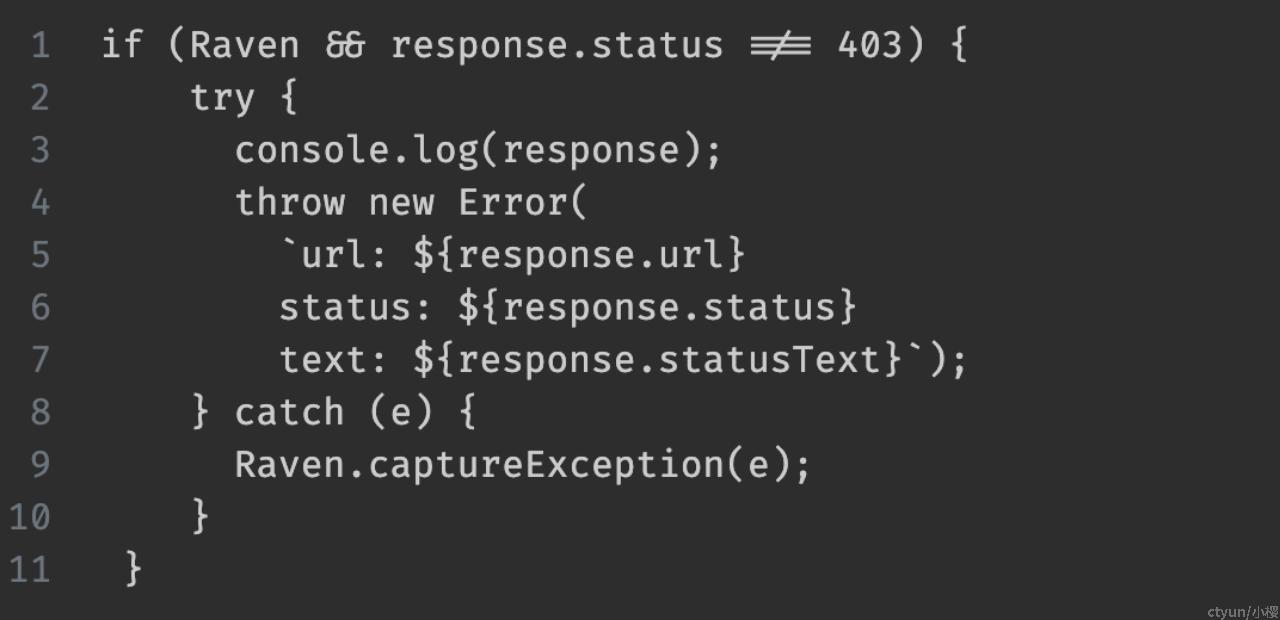Click the throw keyword on line 4
This screenshot has width=1280, height=620.
290,202
